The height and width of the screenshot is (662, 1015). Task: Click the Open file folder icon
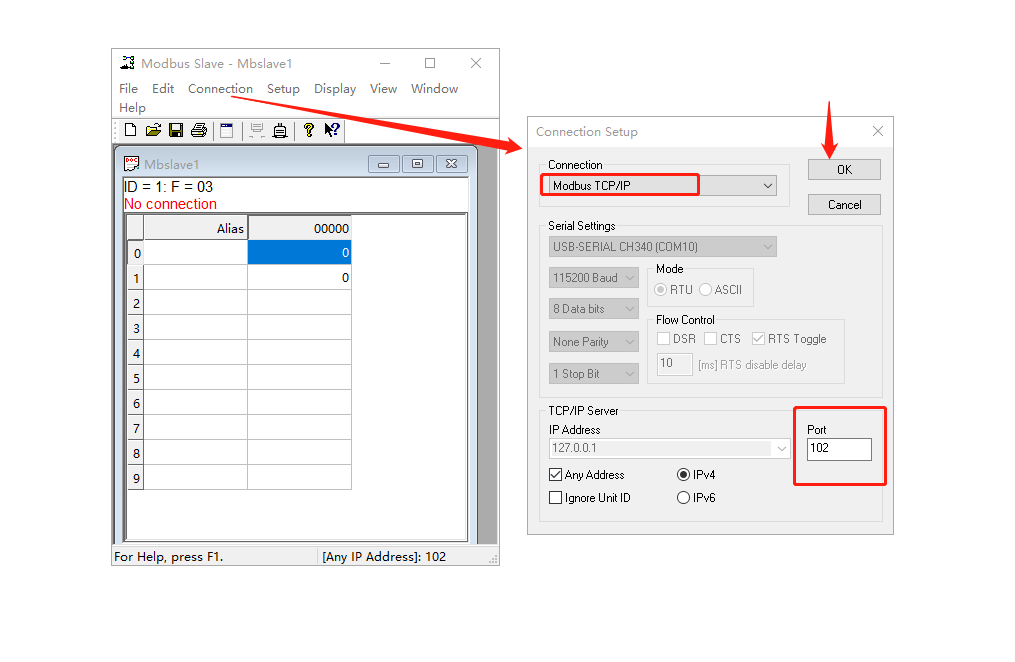coord(153,130)
